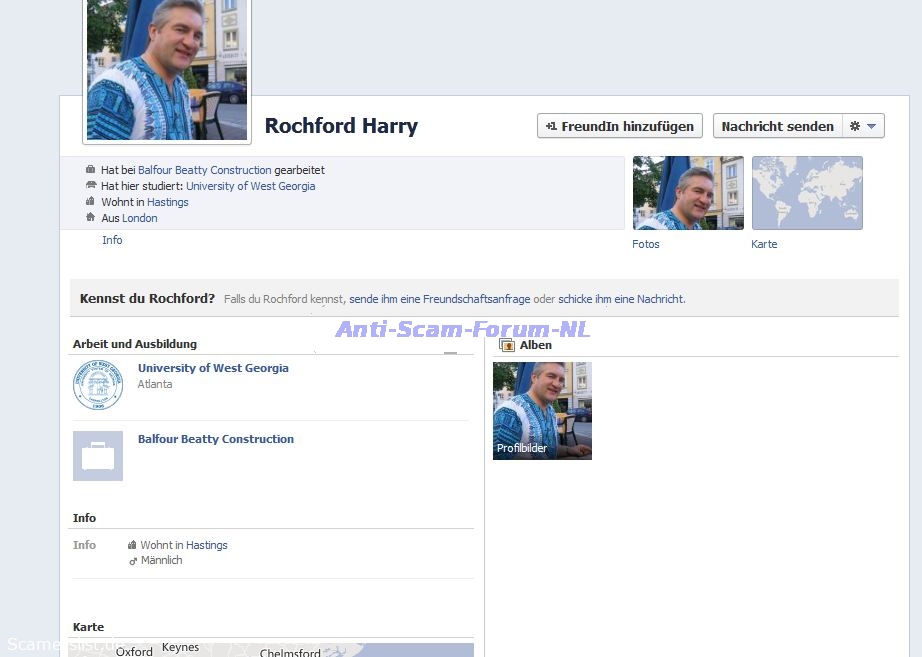
Task: Open the Info link below the summary
Action: click(x=112, y=240)
